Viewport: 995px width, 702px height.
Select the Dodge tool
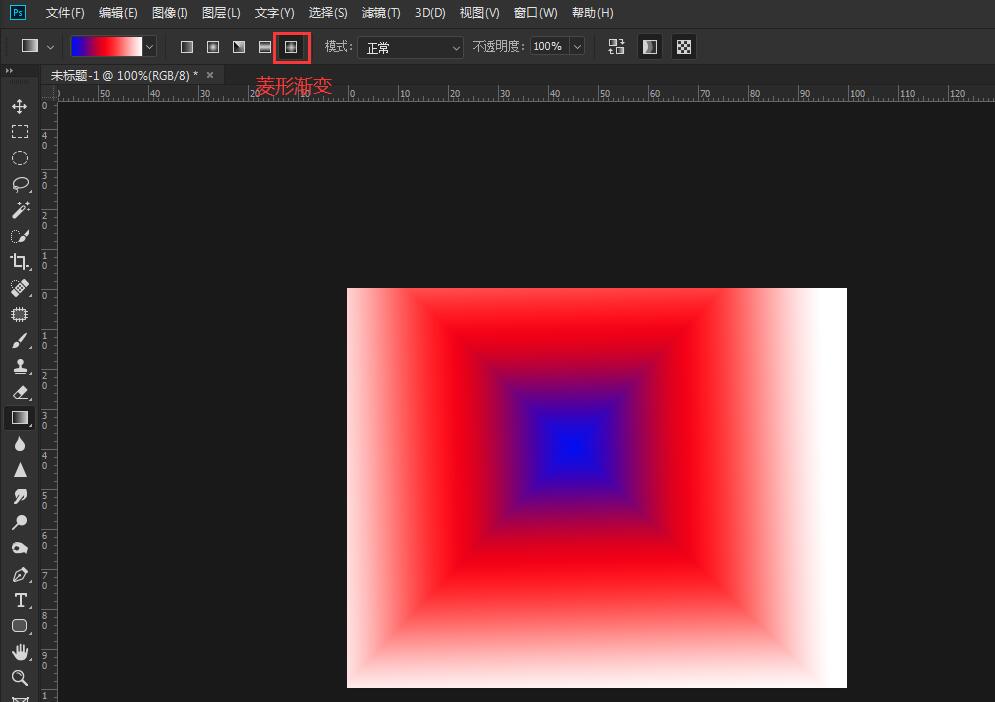tap(20, 522)
